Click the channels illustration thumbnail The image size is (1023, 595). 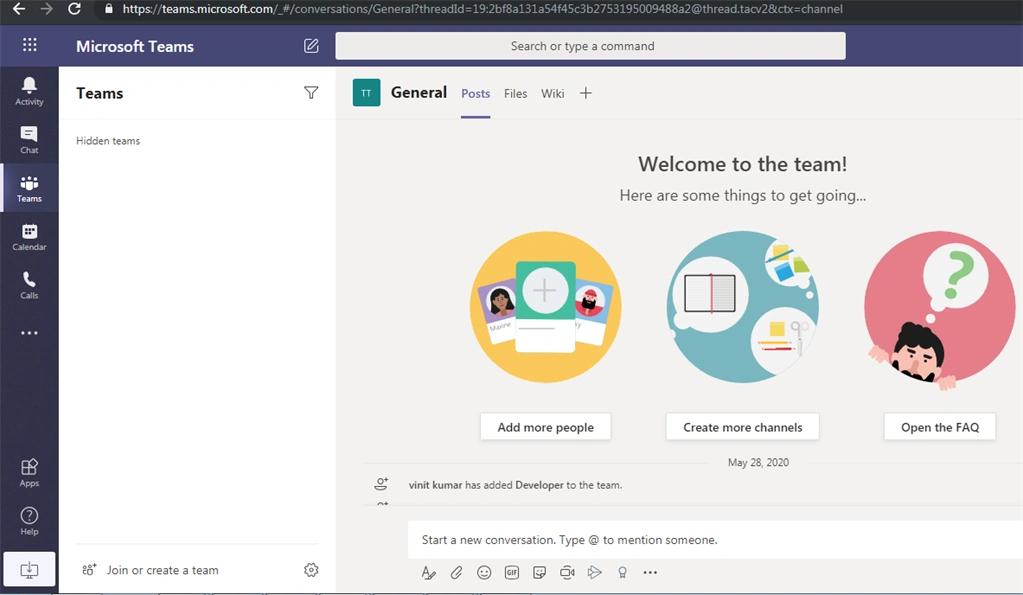[x=742, y=307]
